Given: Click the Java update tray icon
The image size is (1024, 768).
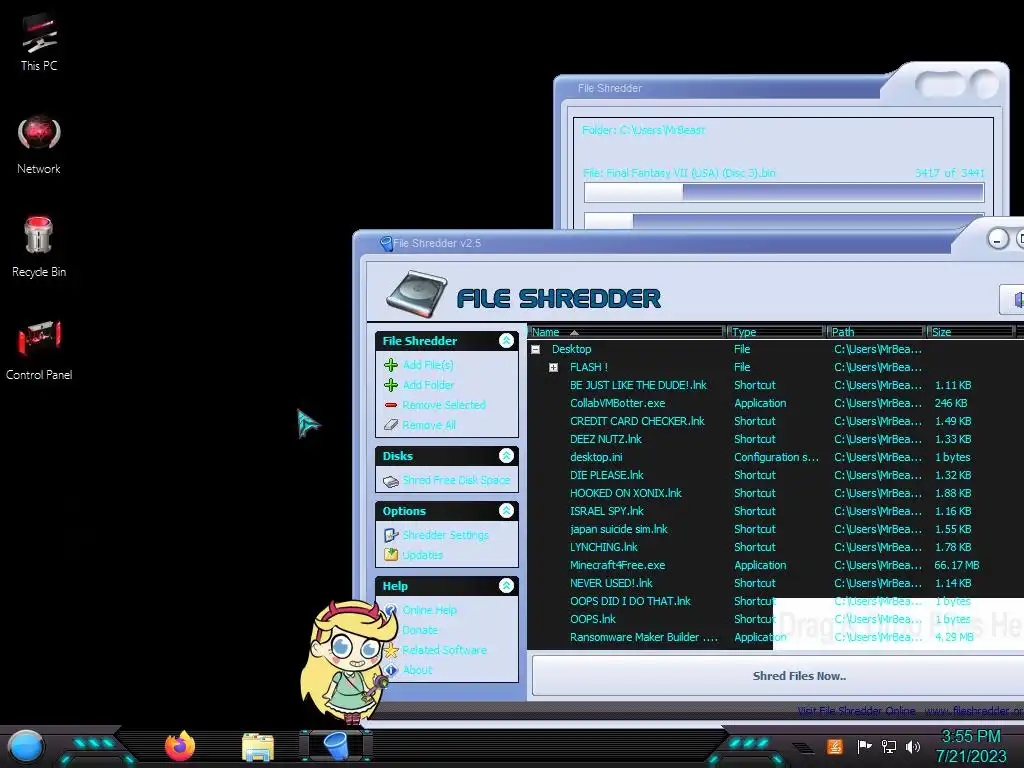Looking at the screenshot, I should 835,746.
